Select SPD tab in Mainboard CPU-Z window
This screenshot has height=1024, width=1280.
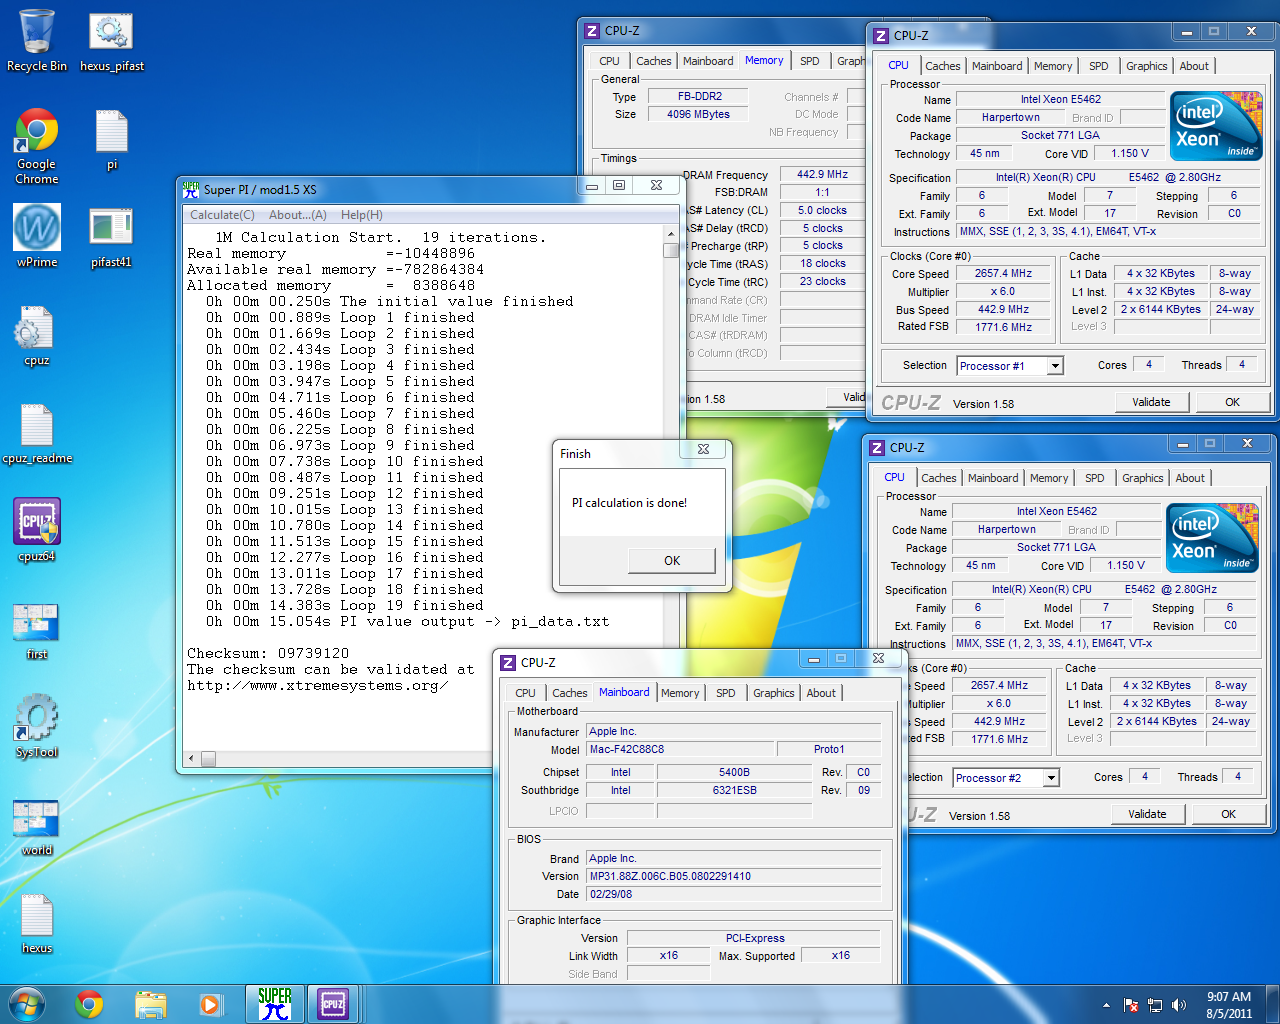[726, 693]
